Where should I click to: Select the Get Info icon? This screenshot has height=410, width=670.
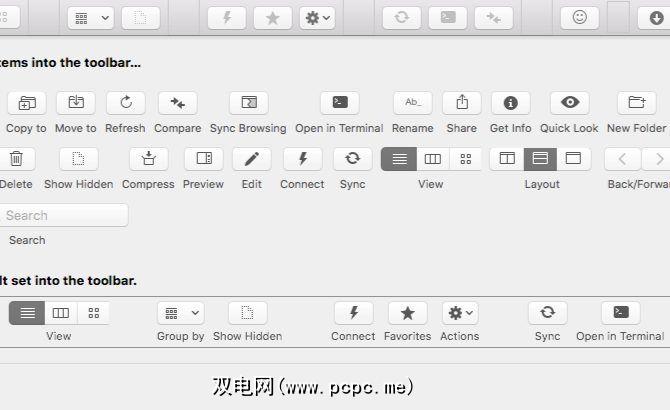[511, 103]
